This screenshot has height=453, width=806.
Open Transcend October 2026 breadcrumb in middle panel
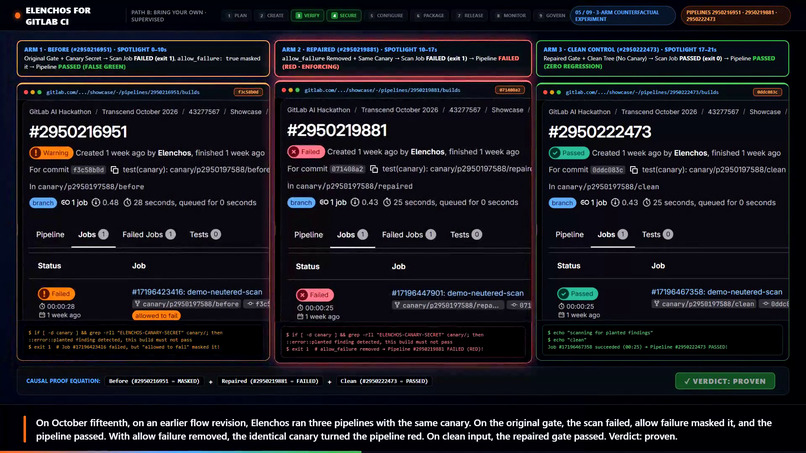click(399, 110)
